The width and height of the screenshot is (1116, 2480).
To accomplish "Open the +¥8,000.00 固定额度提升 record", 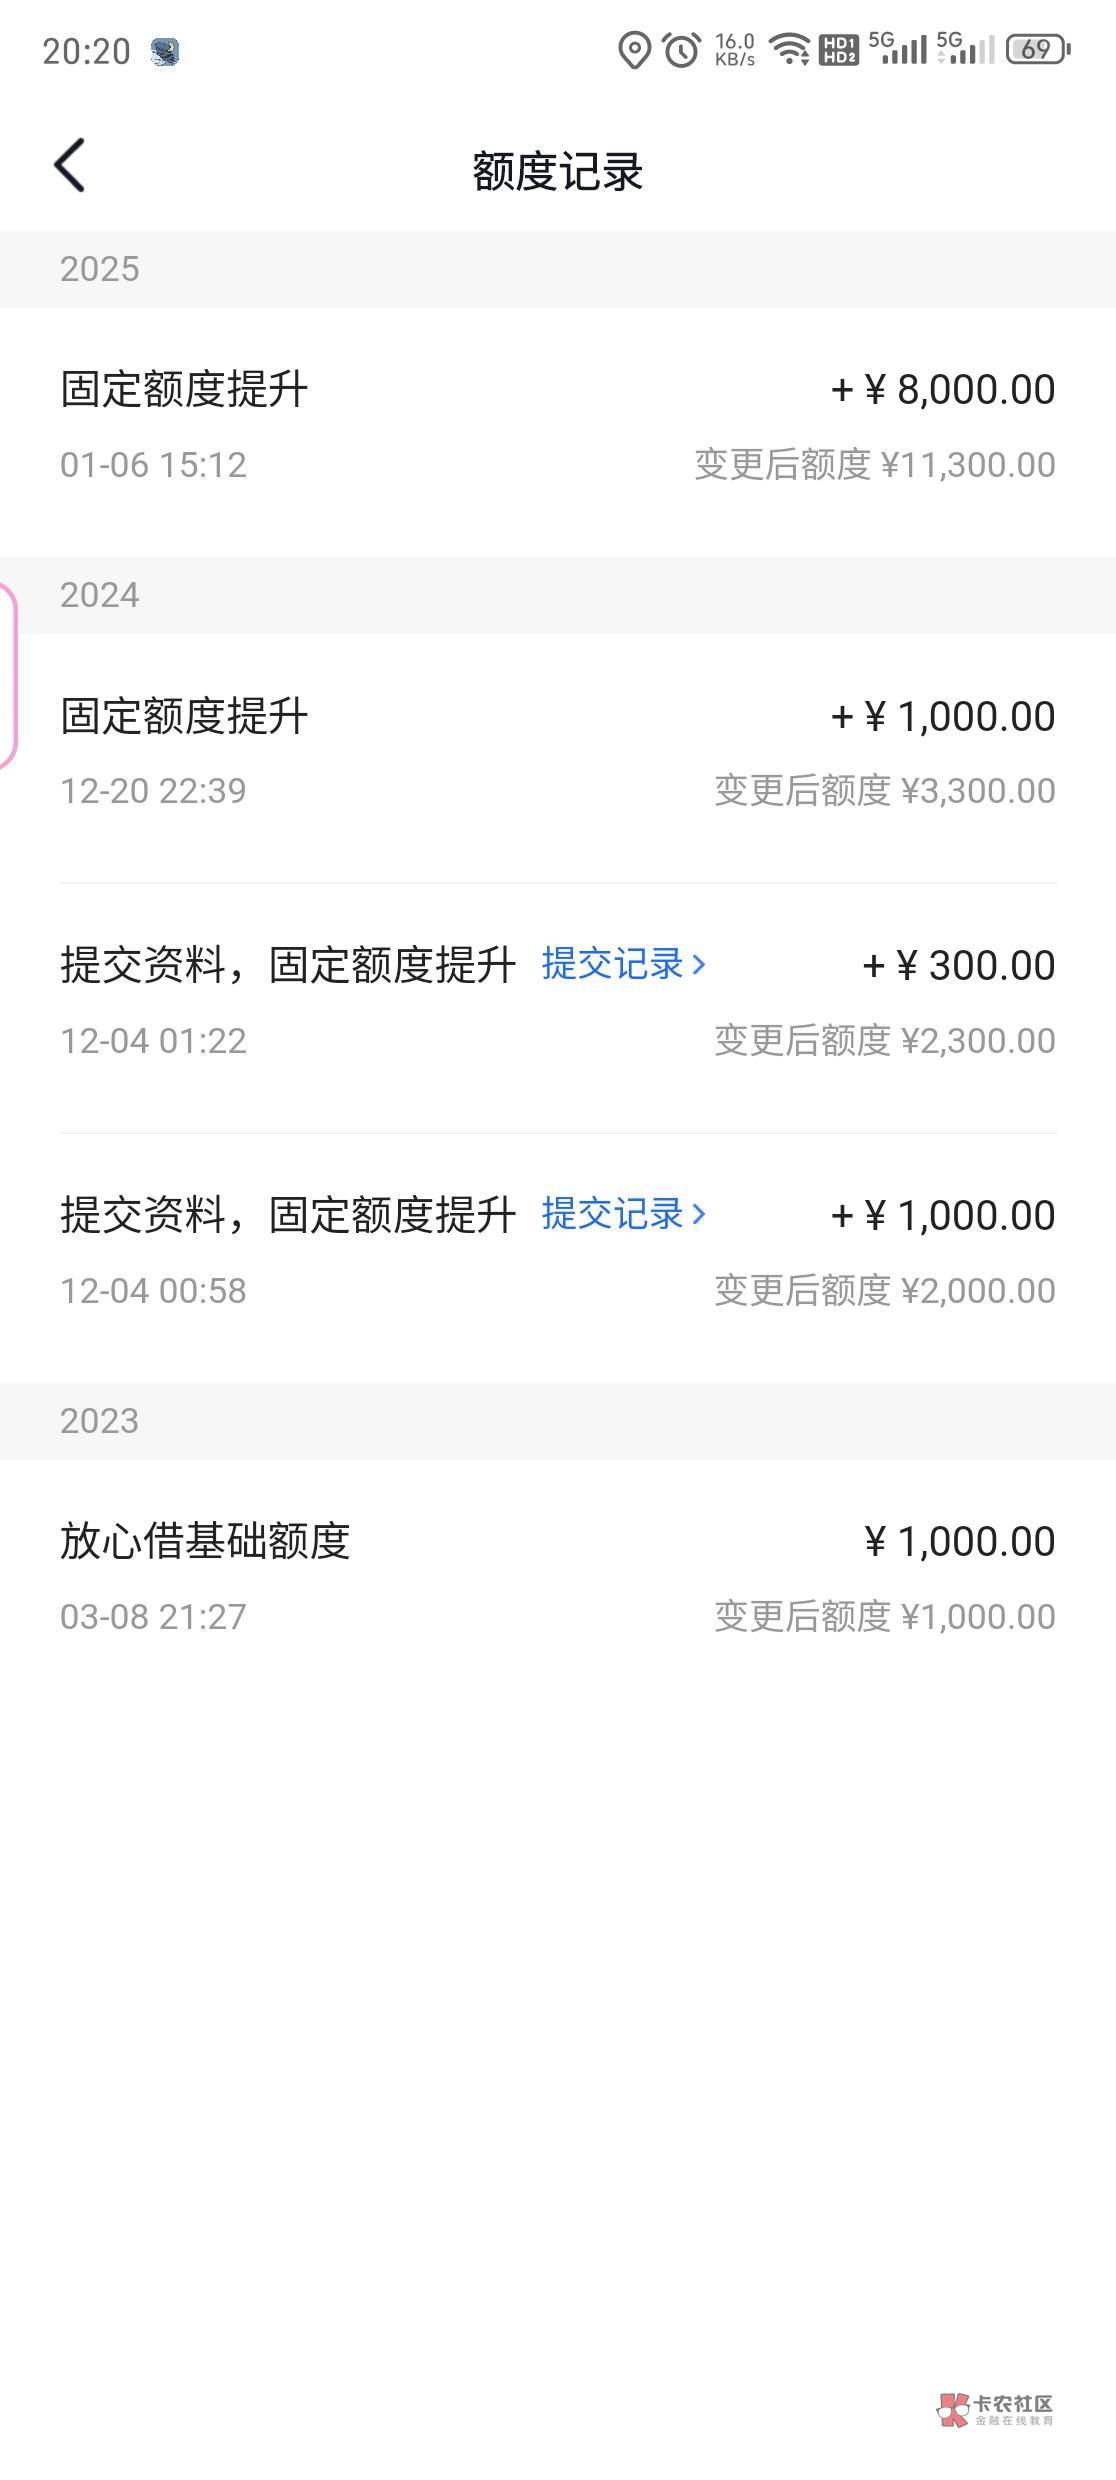I will pos(557,427).
